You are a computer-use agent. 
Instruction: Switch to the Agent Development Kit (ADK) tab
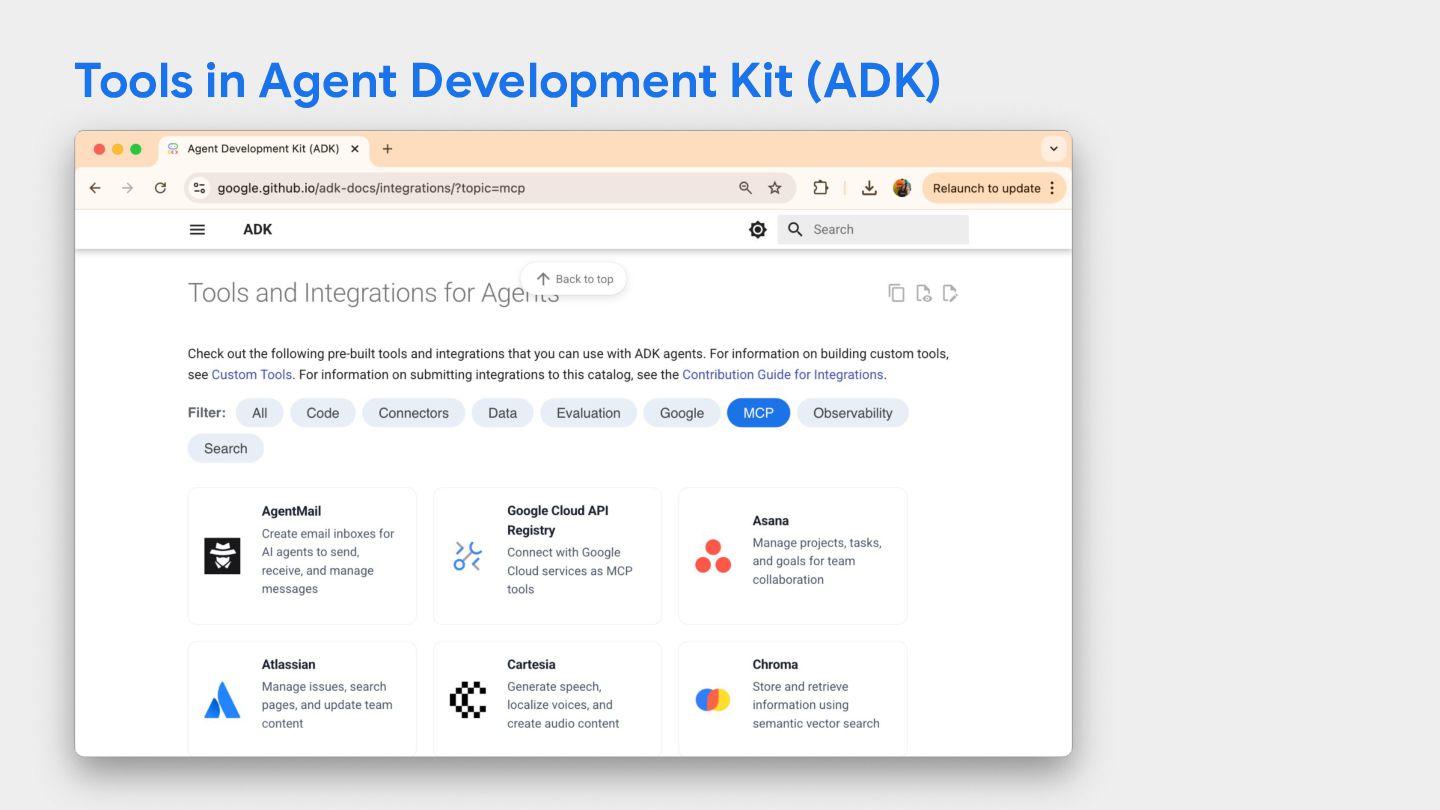265,149
